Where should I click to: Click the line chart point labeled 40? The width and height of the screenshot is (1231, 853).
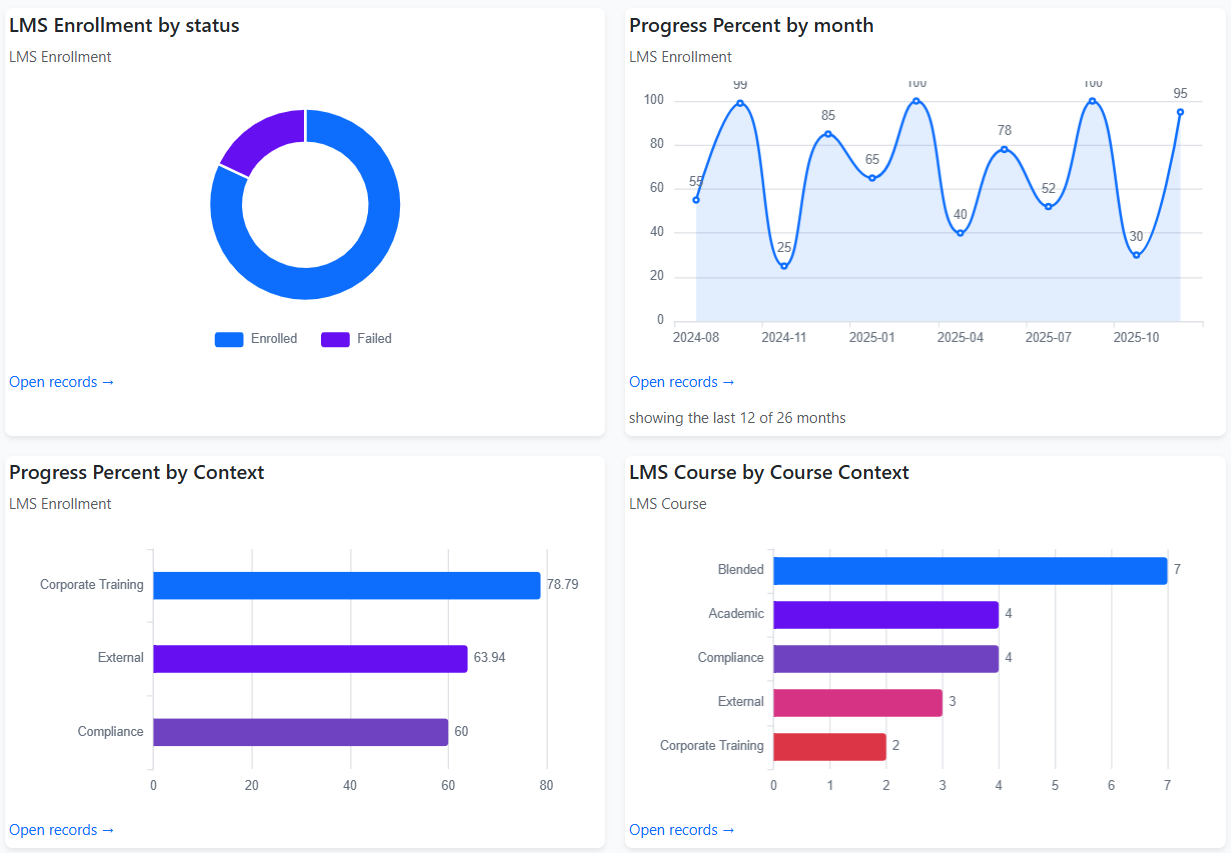(x=960, y=233)
